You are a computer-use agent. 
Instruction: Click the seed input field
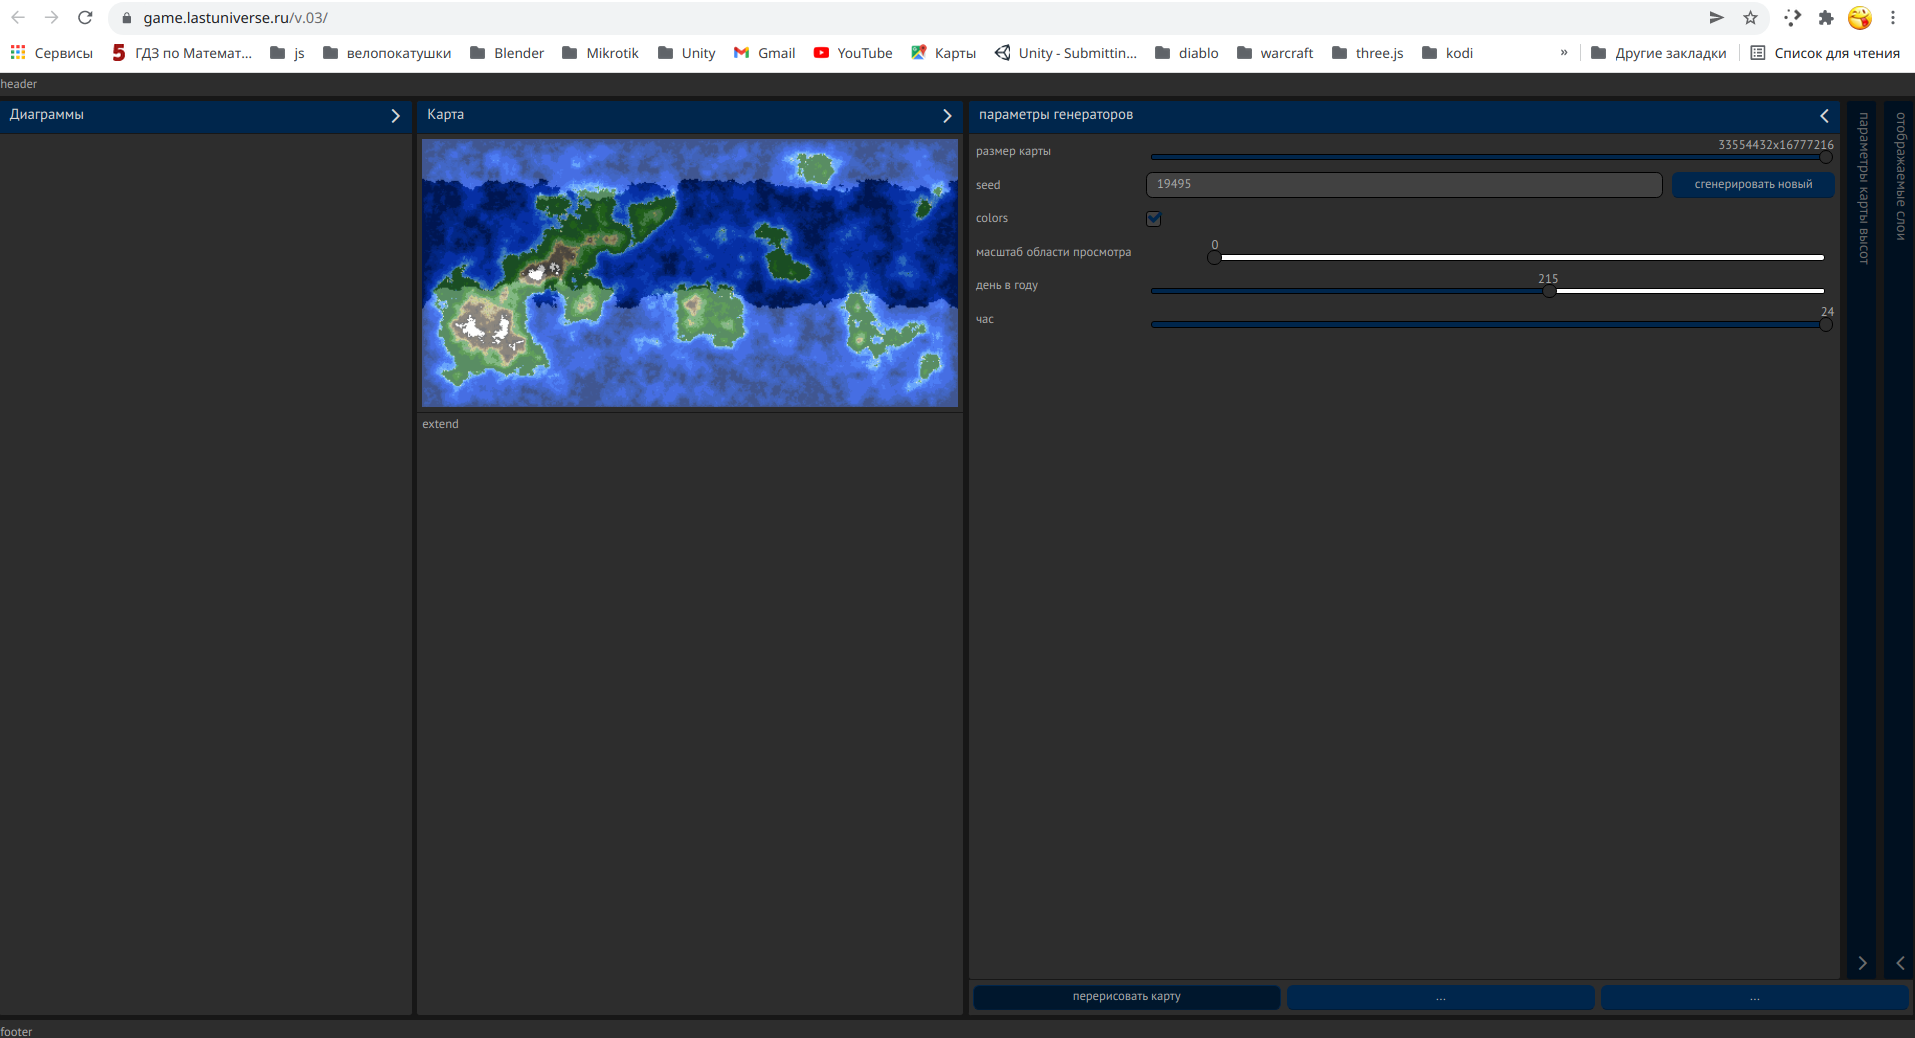click(x=1404, y=184)
